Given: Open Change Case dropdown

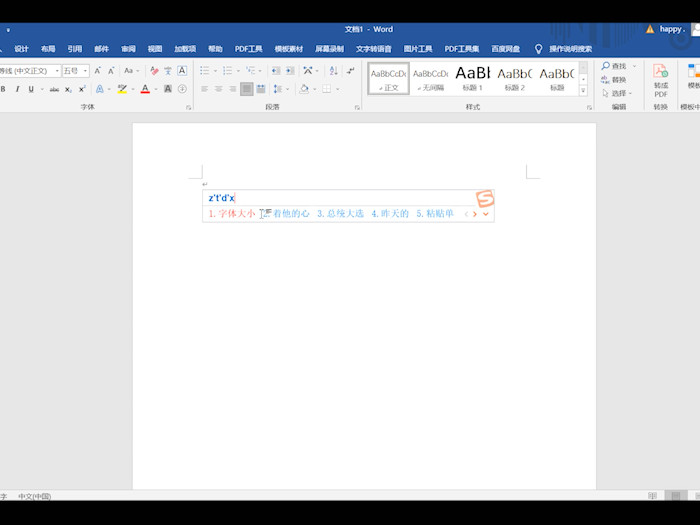Looking at the screenshot, I should click(131, 71).
